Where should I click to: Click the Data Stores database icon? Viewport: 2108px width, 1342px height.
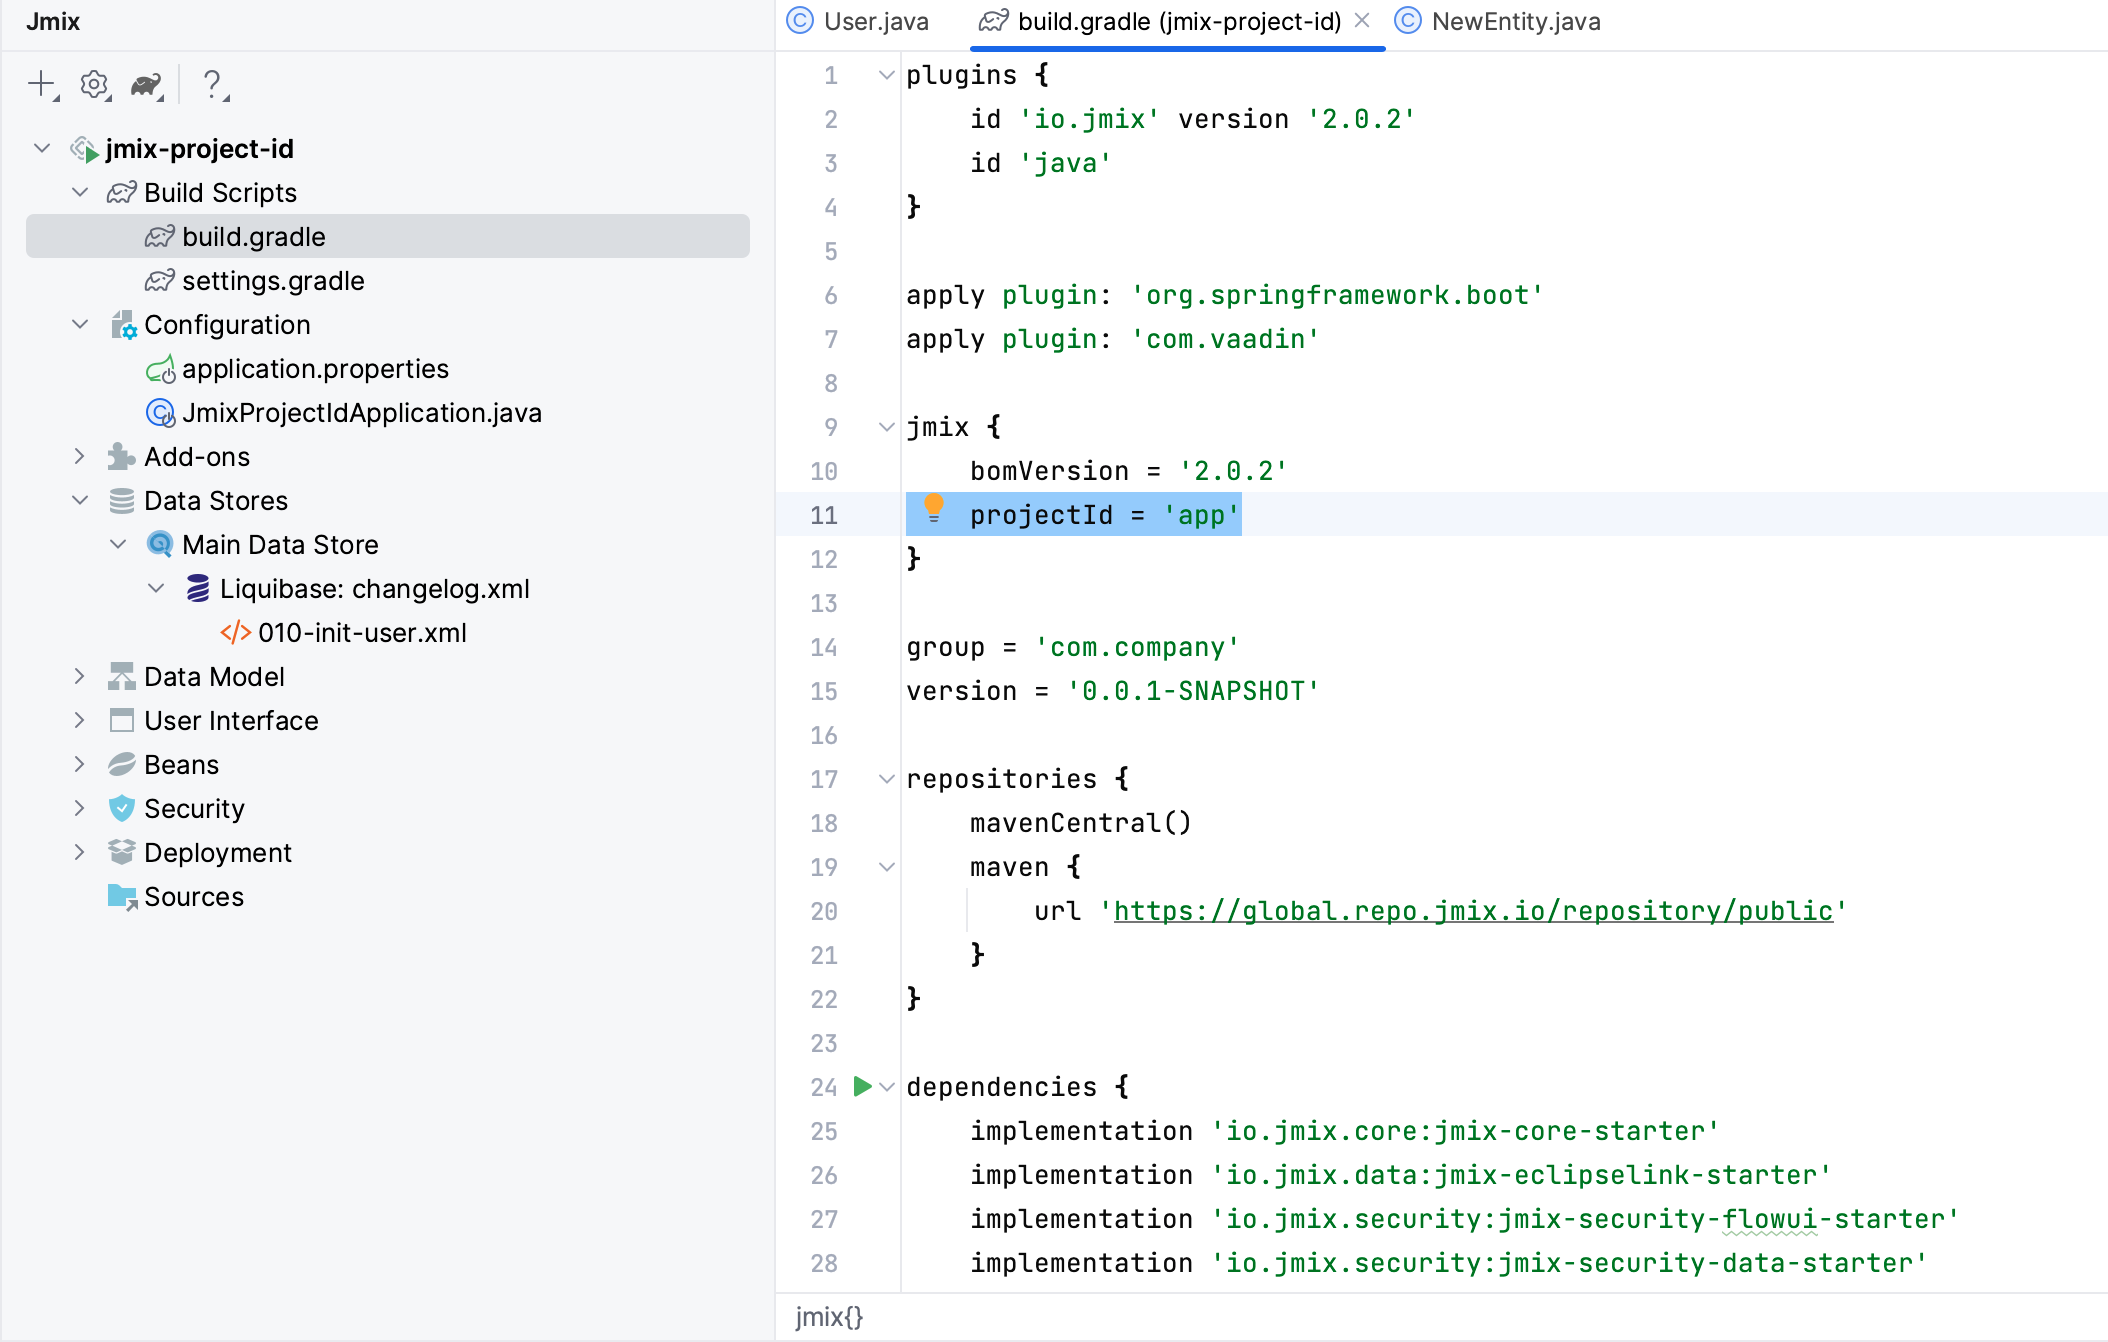tap(122, 501)
